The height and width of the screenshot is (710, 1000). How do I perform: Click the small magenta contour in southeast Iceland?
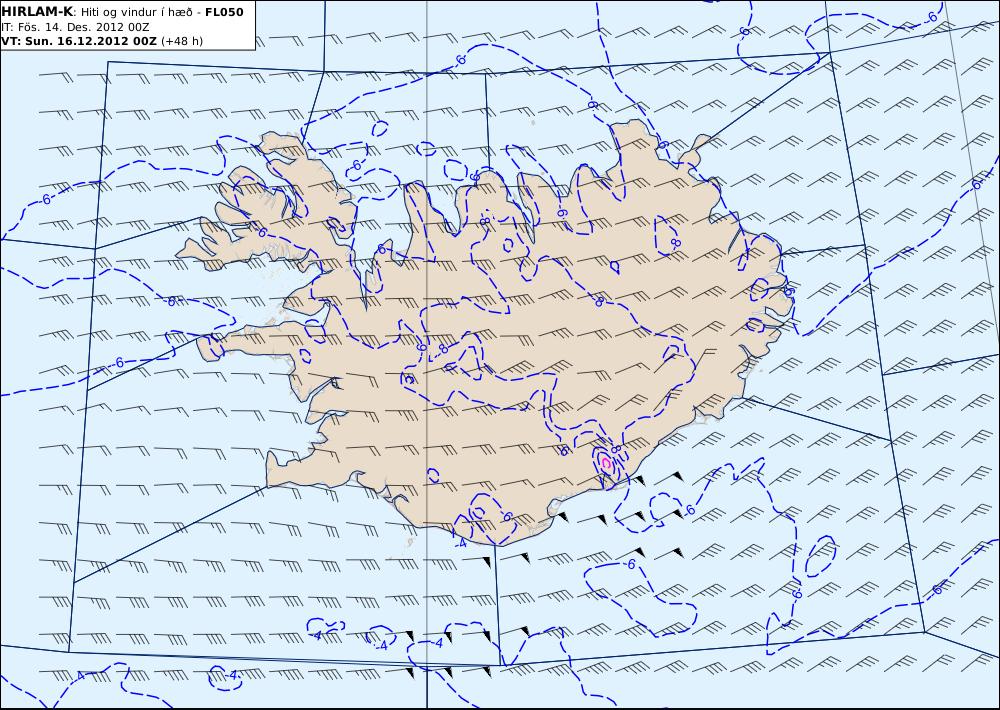[x=606, y=464]
